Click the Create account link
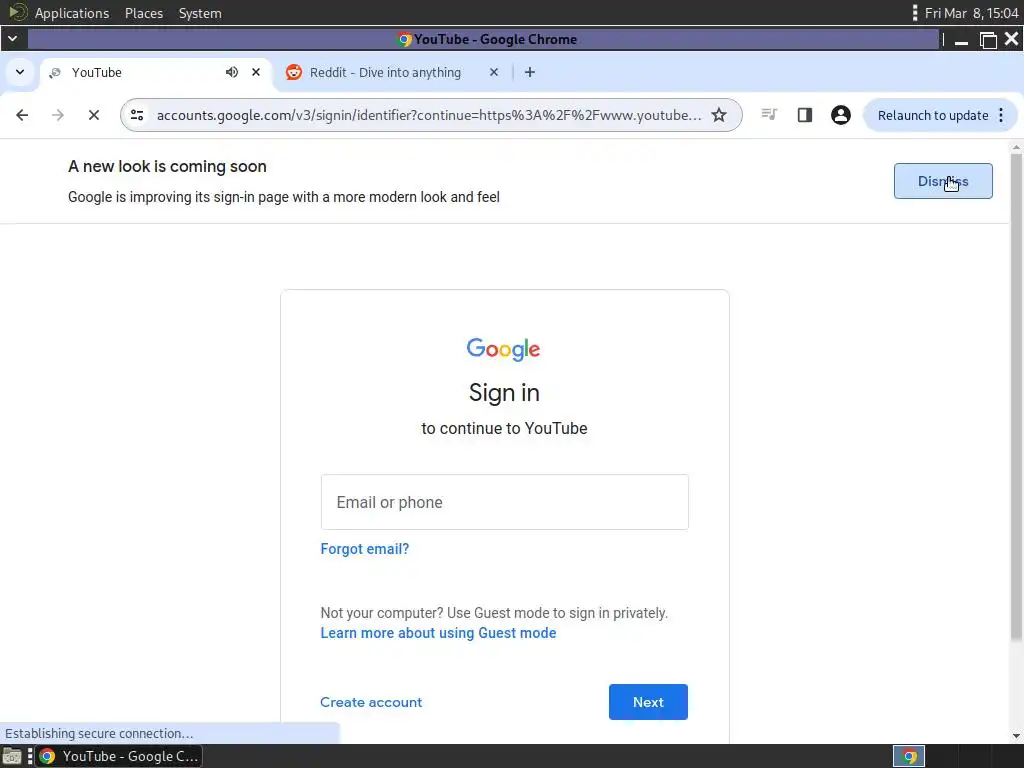1024x768 pixels. click(x=371, y=702)
